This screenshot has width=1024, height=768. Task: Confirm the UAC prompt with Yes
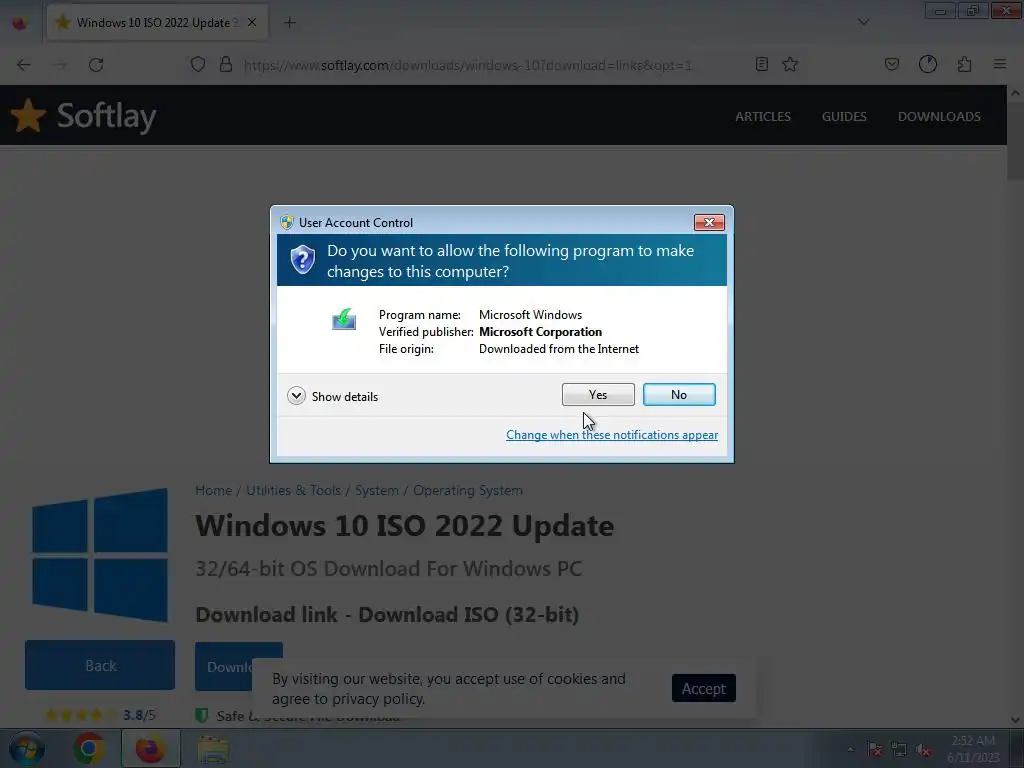pyautogui.click(x=598, y=394)
